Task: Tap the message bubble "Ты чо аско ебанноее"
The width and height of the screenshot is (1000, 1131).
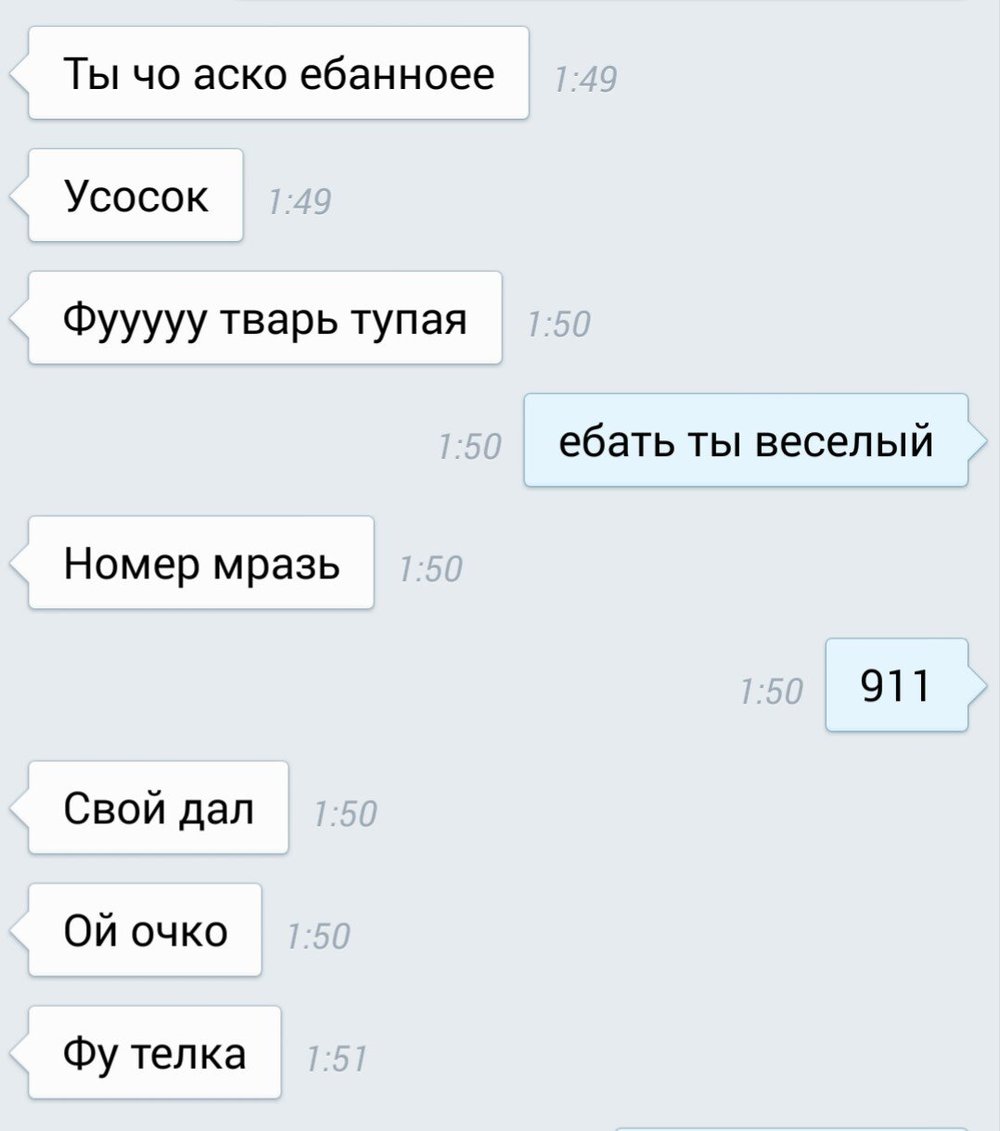Action: point(278,73)
